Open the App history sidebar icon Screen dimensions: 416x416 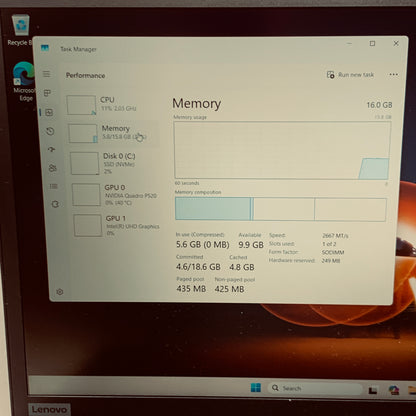pos(50,131)
